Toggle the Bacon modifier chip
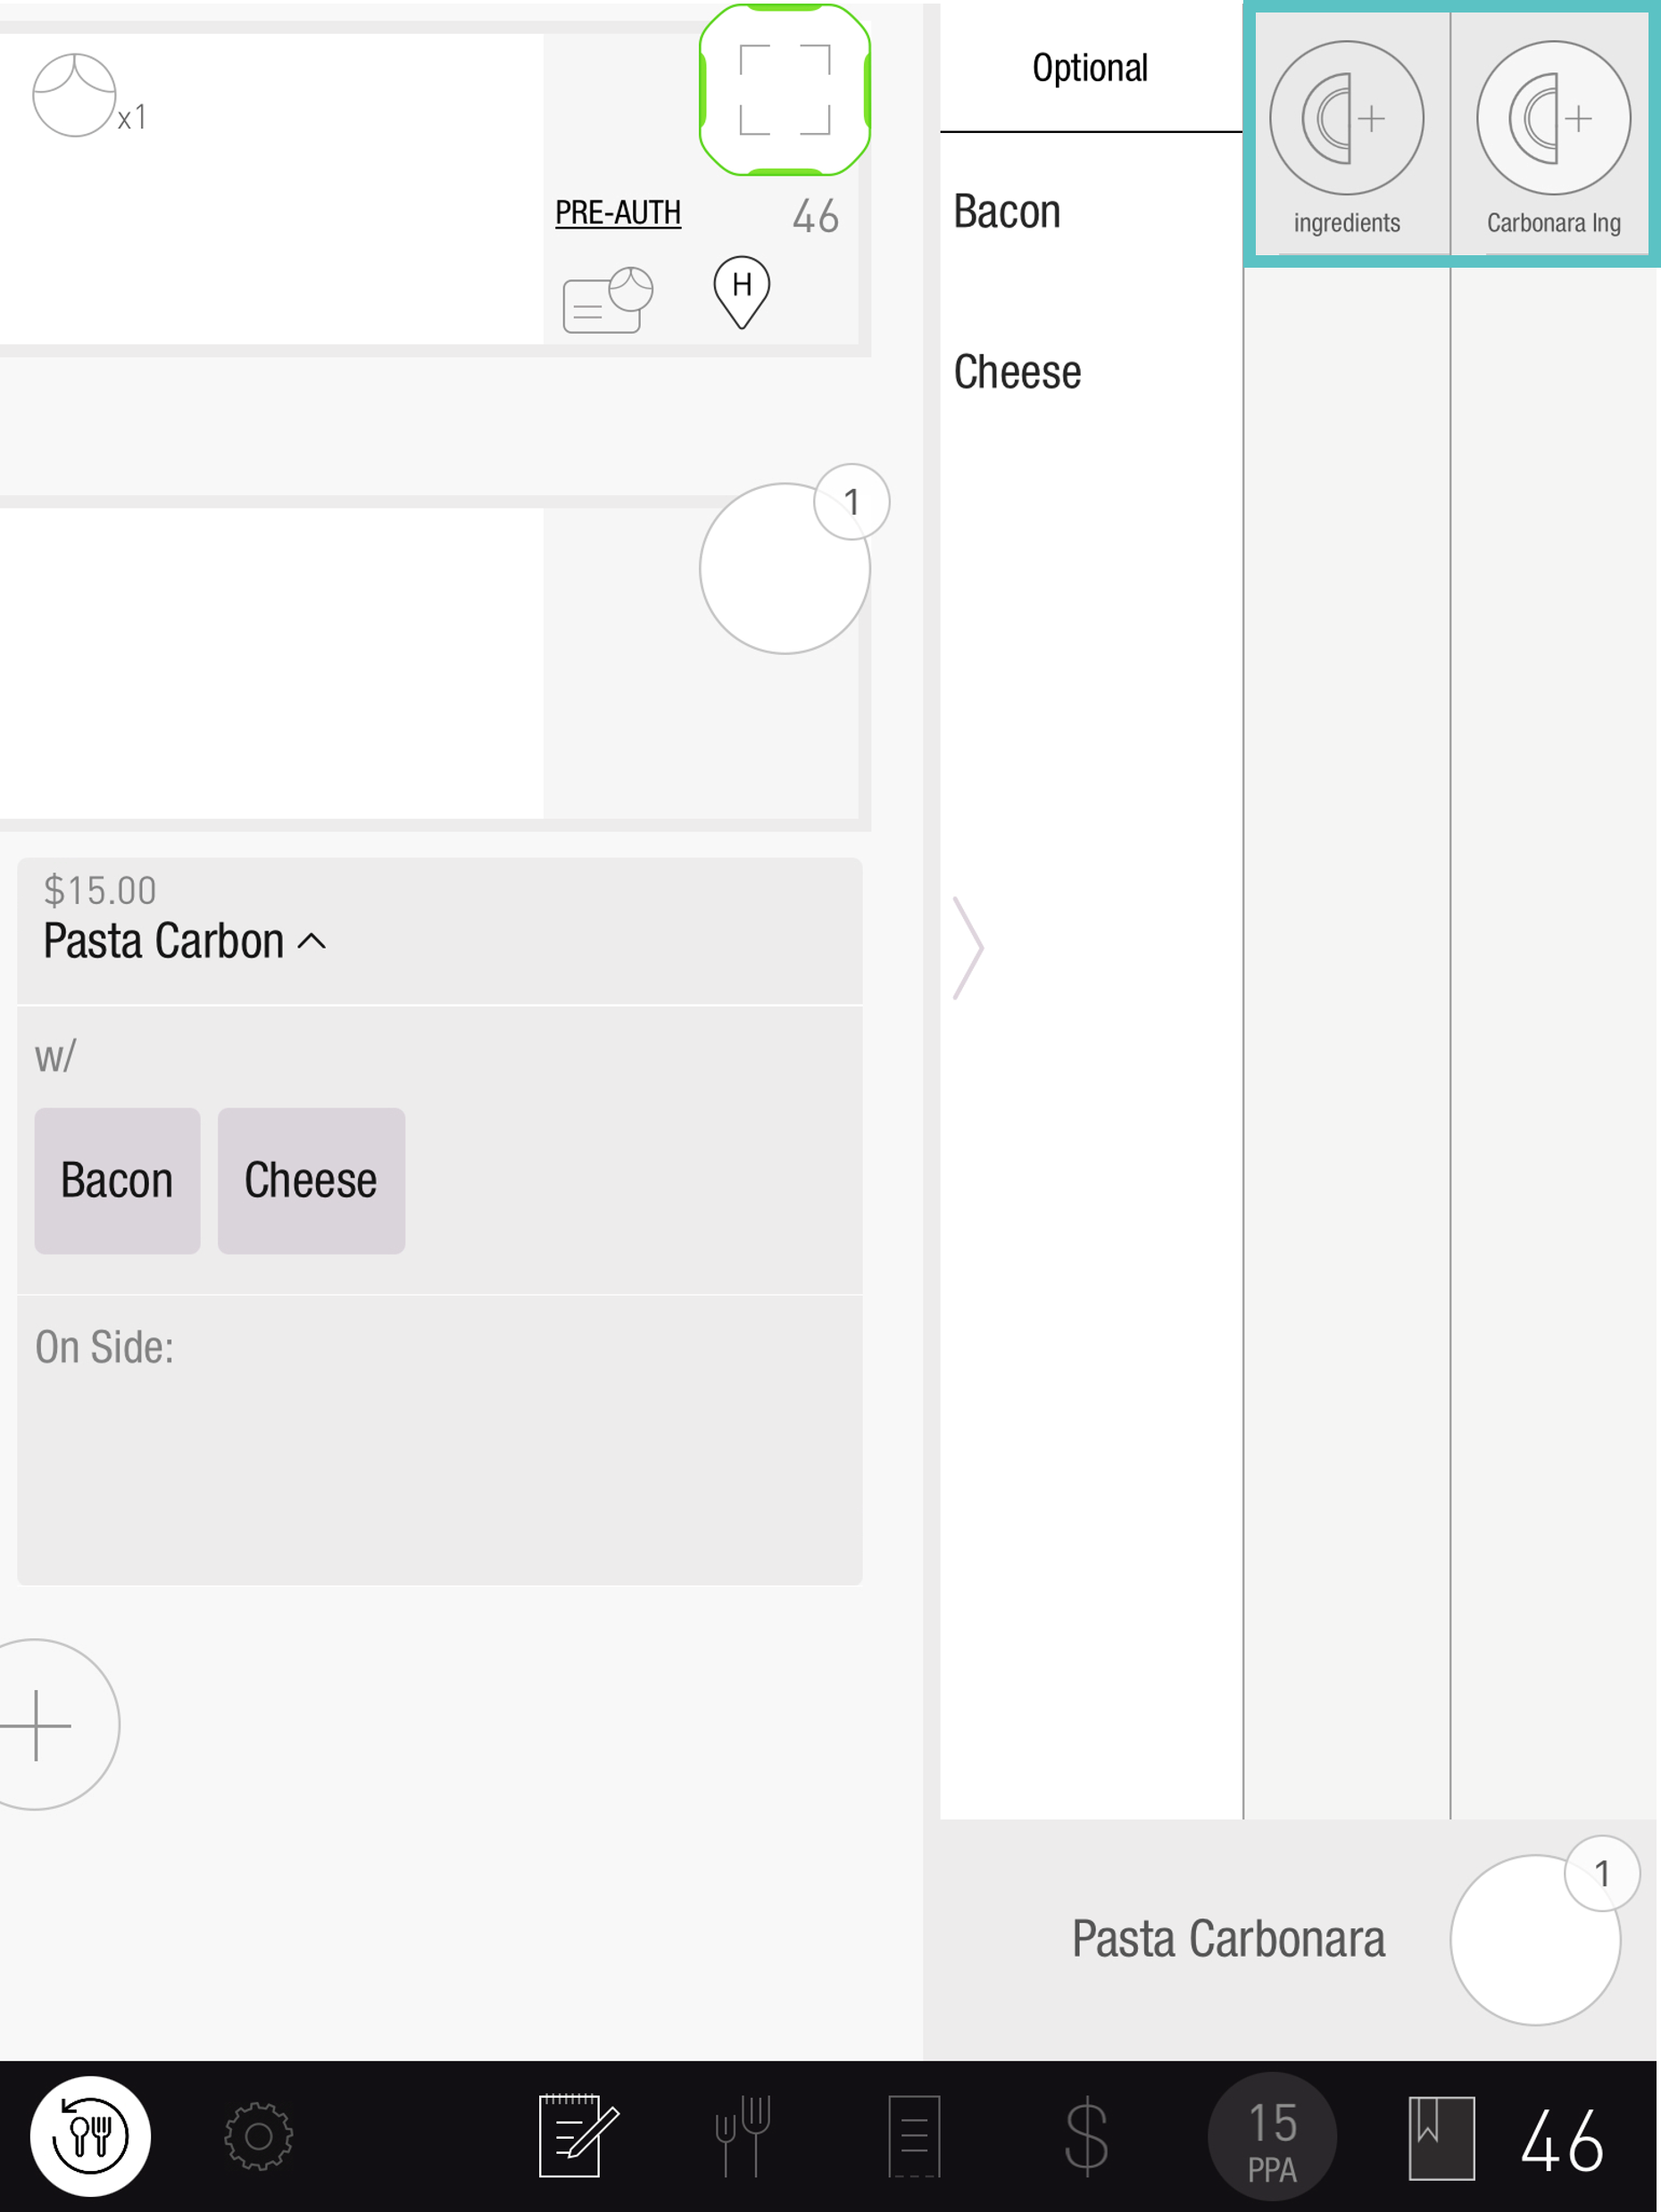Screen dimensions: 1661x2212 click(x=117, y=1180)
